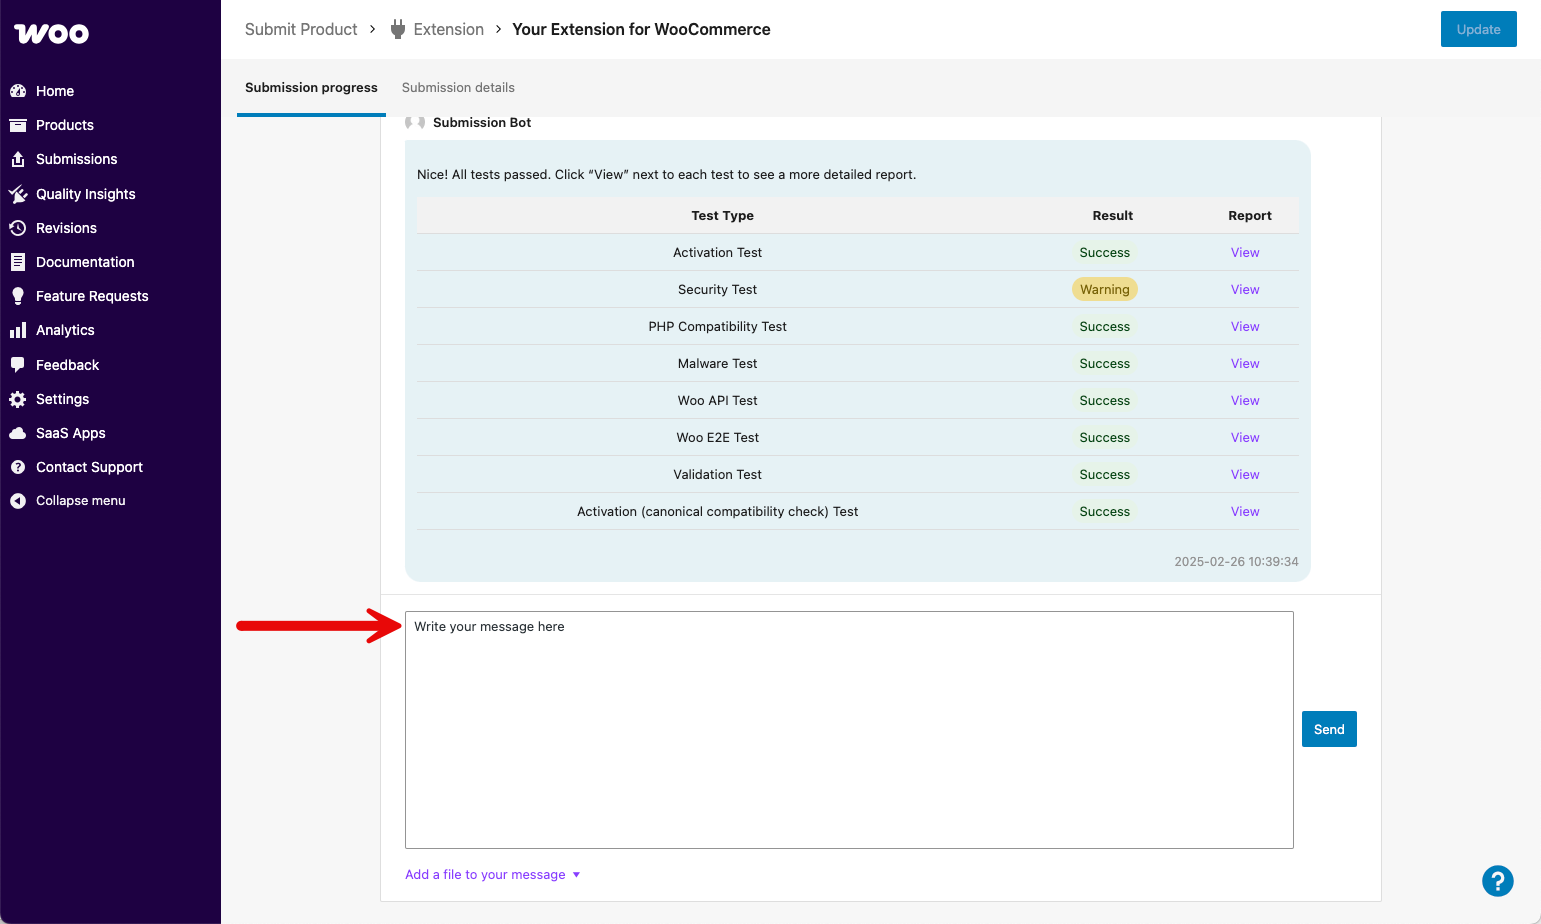Click the Update button
The height and width of the screenshot is (924, 1541).
[1478, 29]
